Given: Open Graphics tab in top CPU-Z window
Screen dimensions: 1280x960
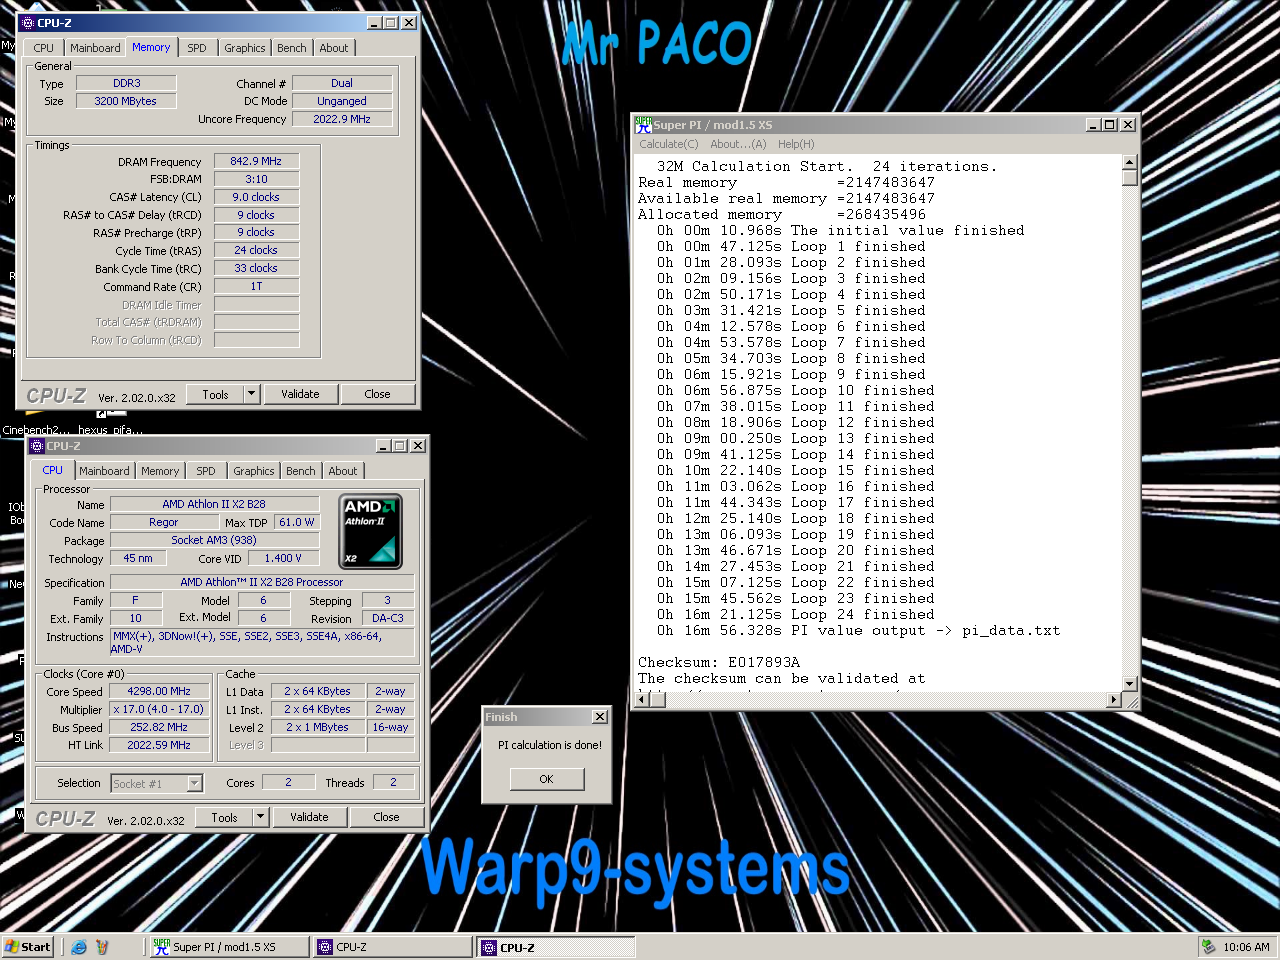Looking at the screenshot, I should [x=245, y=48].
